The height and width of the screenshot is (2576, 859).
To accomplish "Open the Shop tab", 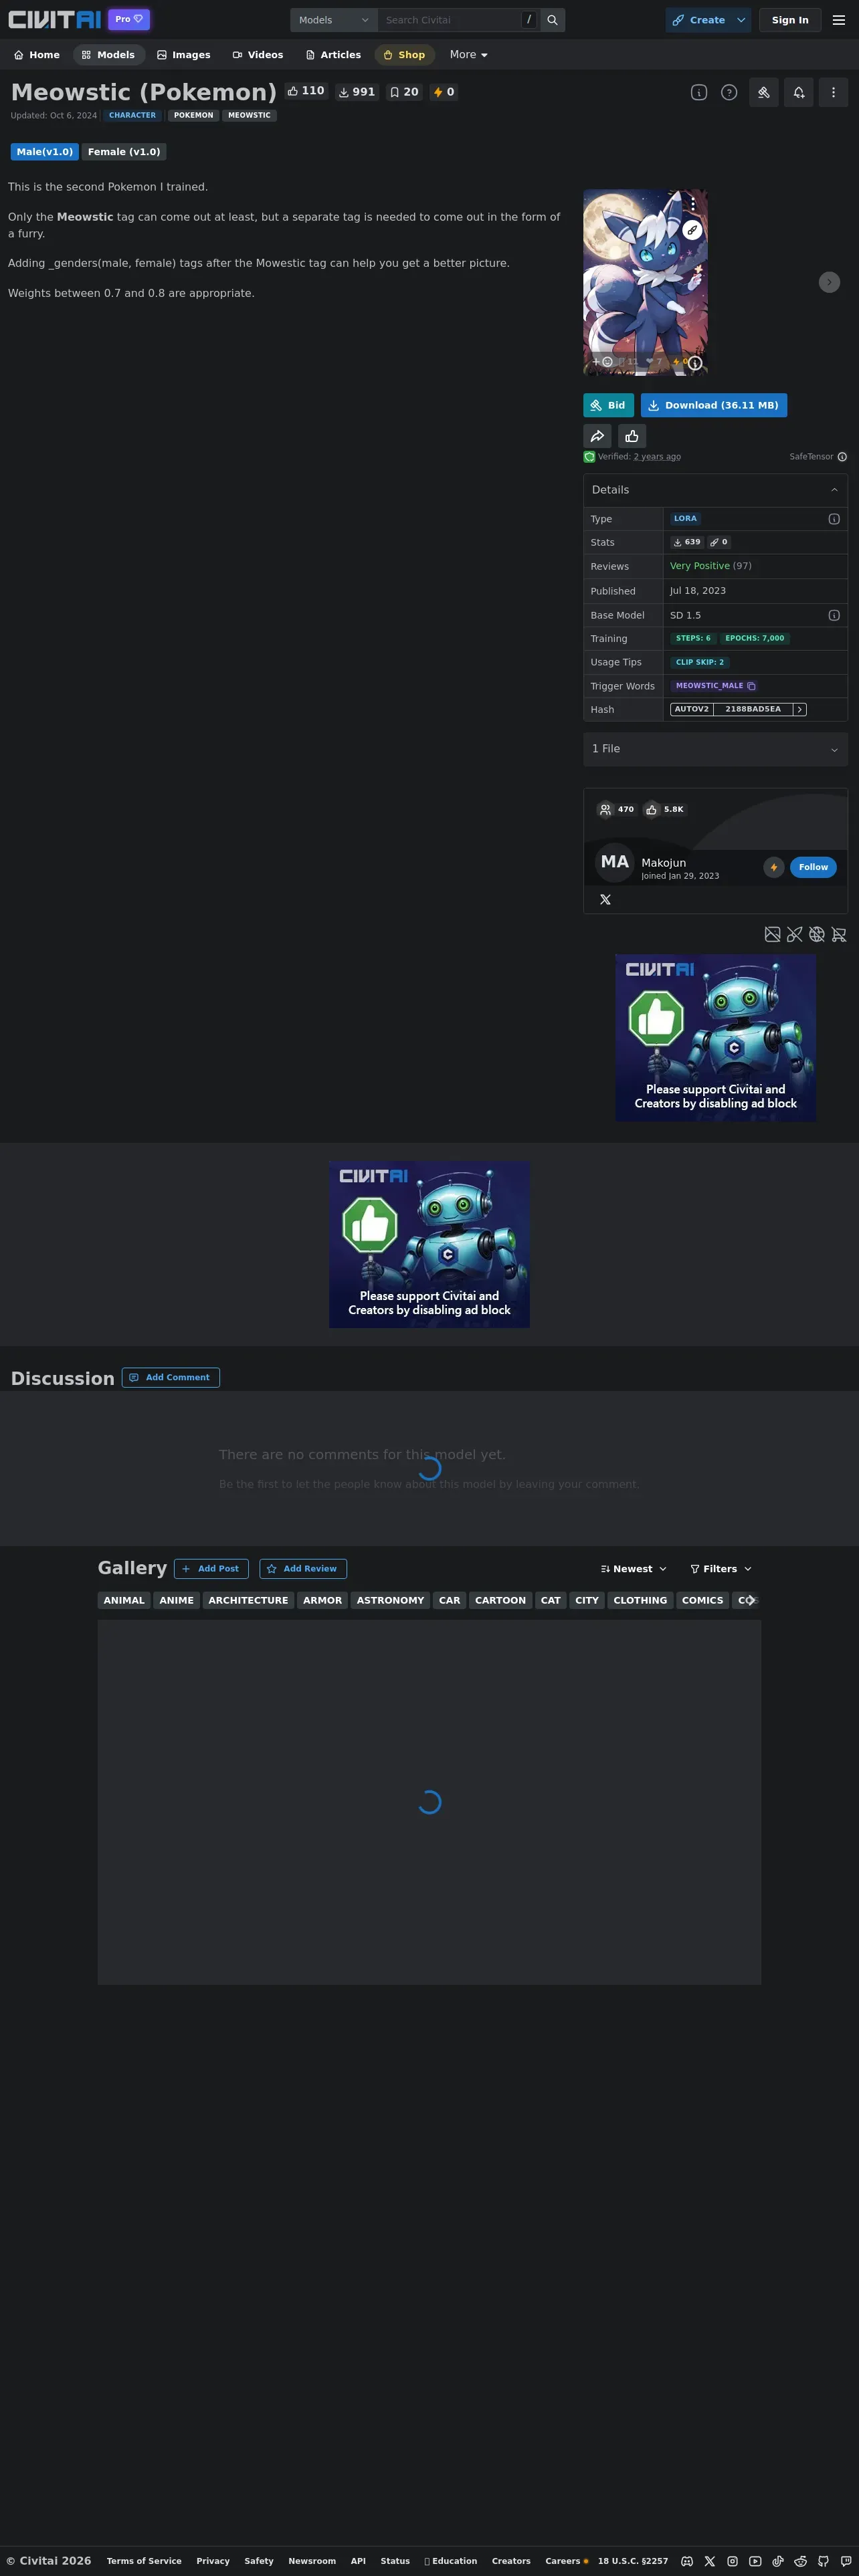I will (404, 55).
